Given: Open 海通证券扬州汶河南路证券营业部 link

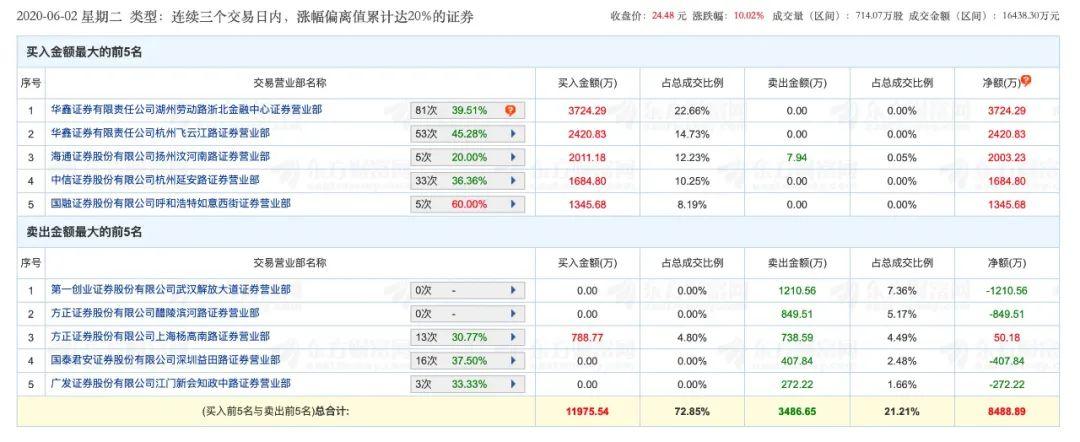Looking at the screenshot, I should click(x=160, y=156).
